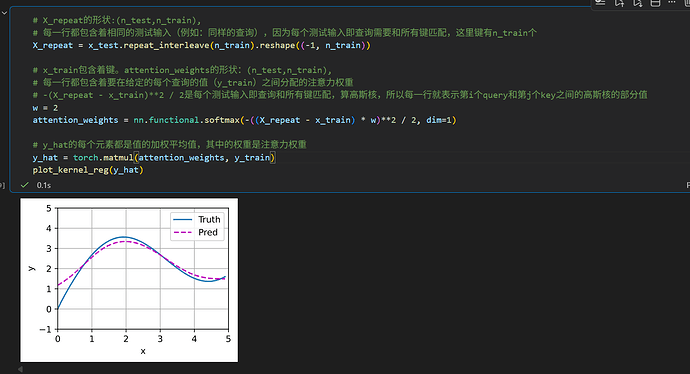Screen dimensions: 690x374
Task: Click the green success checkmark status icon
Action: point(25,185)
